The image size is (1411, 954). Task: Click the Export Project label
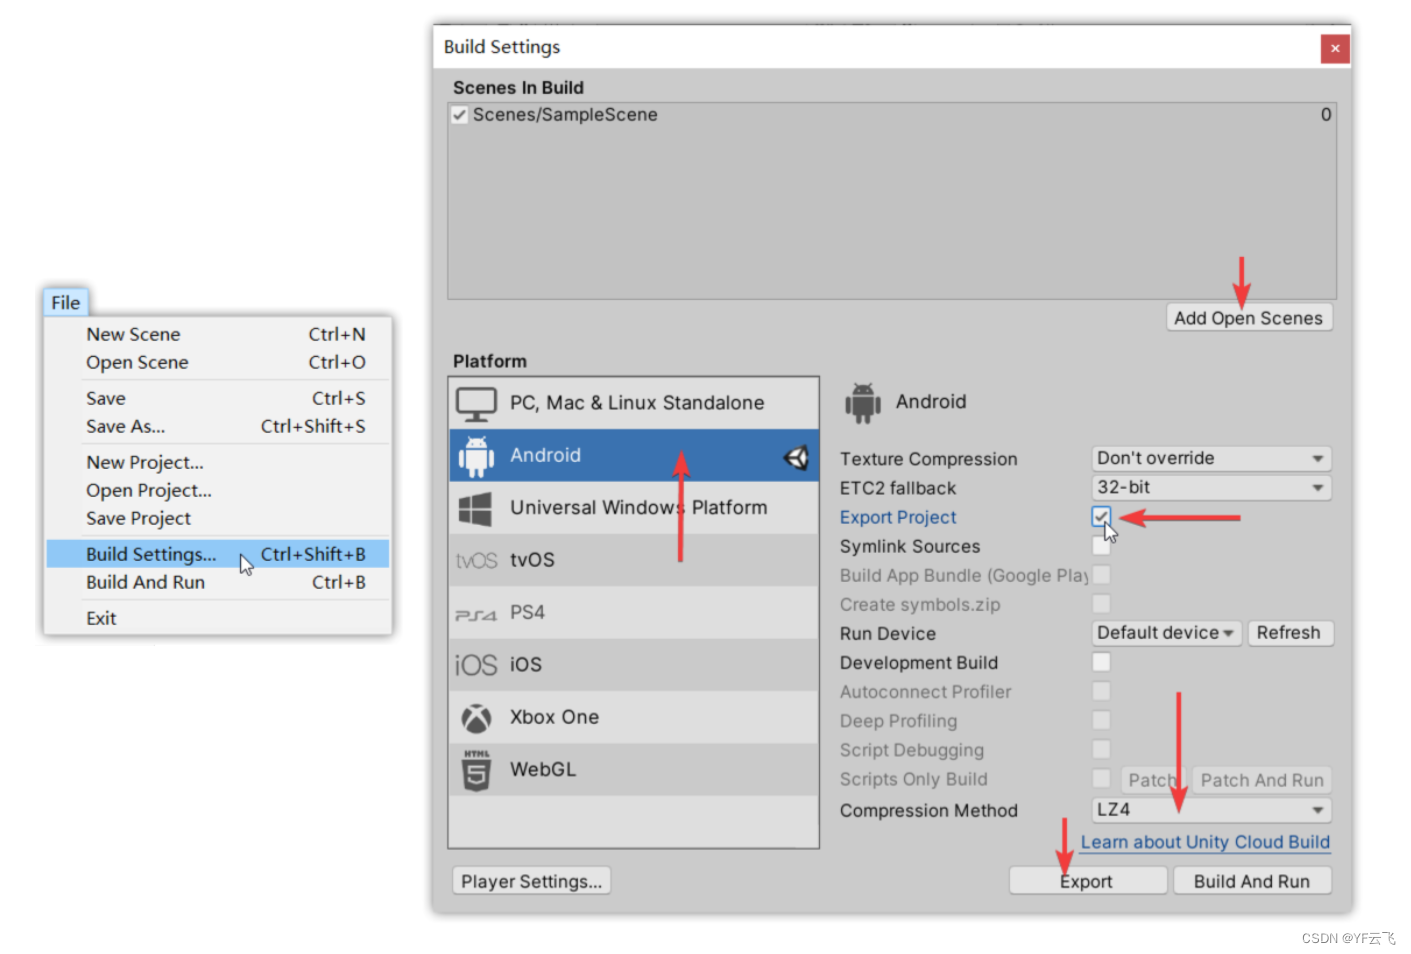point(898,517)
